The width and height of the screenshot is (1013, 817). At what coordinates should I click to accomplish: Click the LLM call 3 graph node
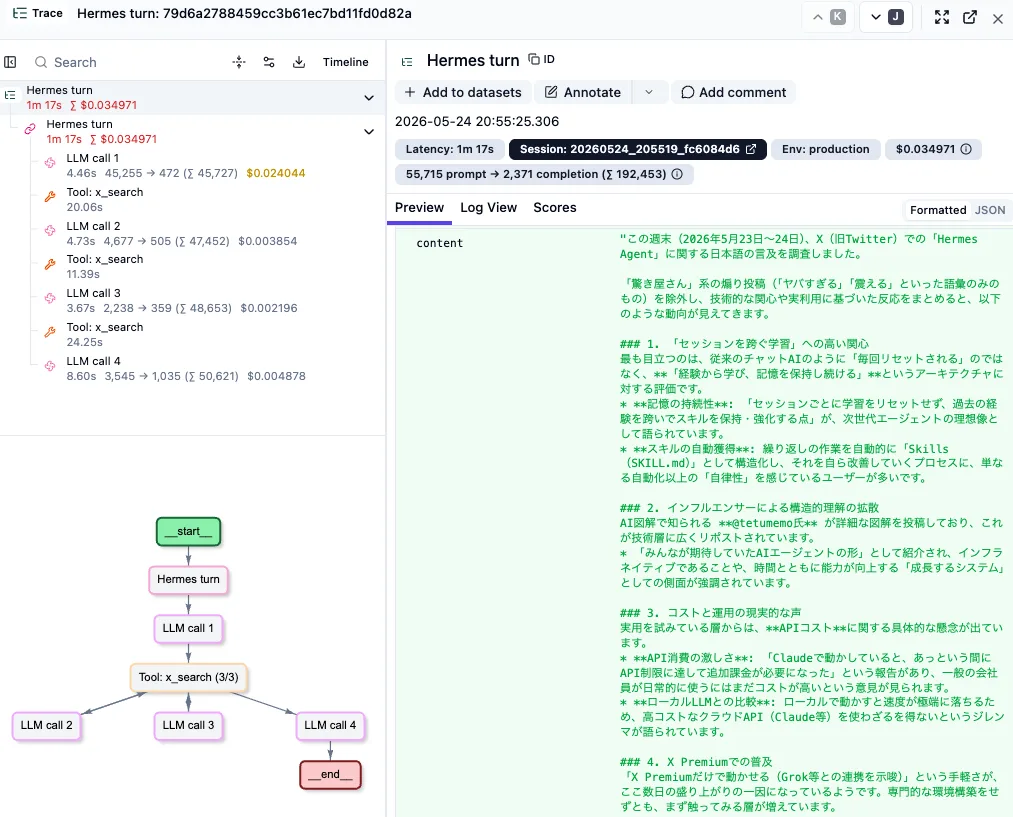[x=188, y=725]
